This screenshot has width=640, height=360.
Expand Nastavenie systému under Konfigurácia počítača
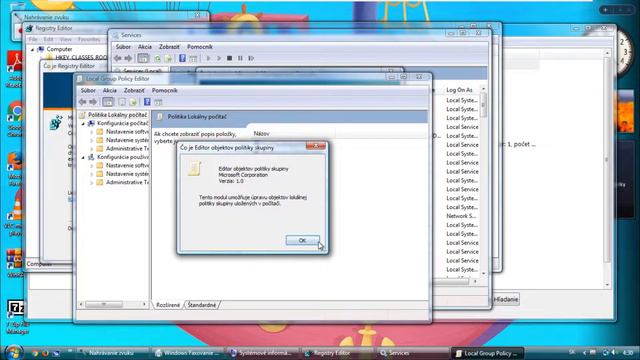(91, 140)
